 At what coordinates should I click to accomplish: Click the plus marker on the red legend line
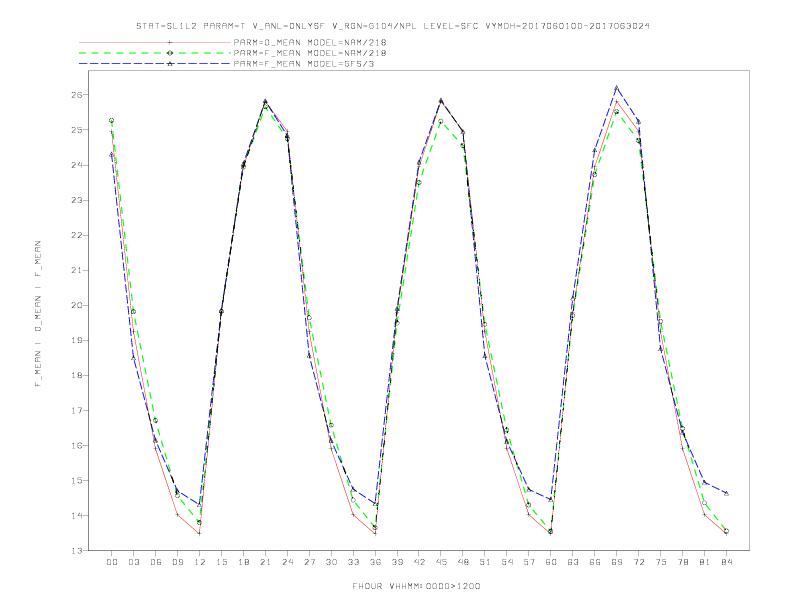click(170, 42)
